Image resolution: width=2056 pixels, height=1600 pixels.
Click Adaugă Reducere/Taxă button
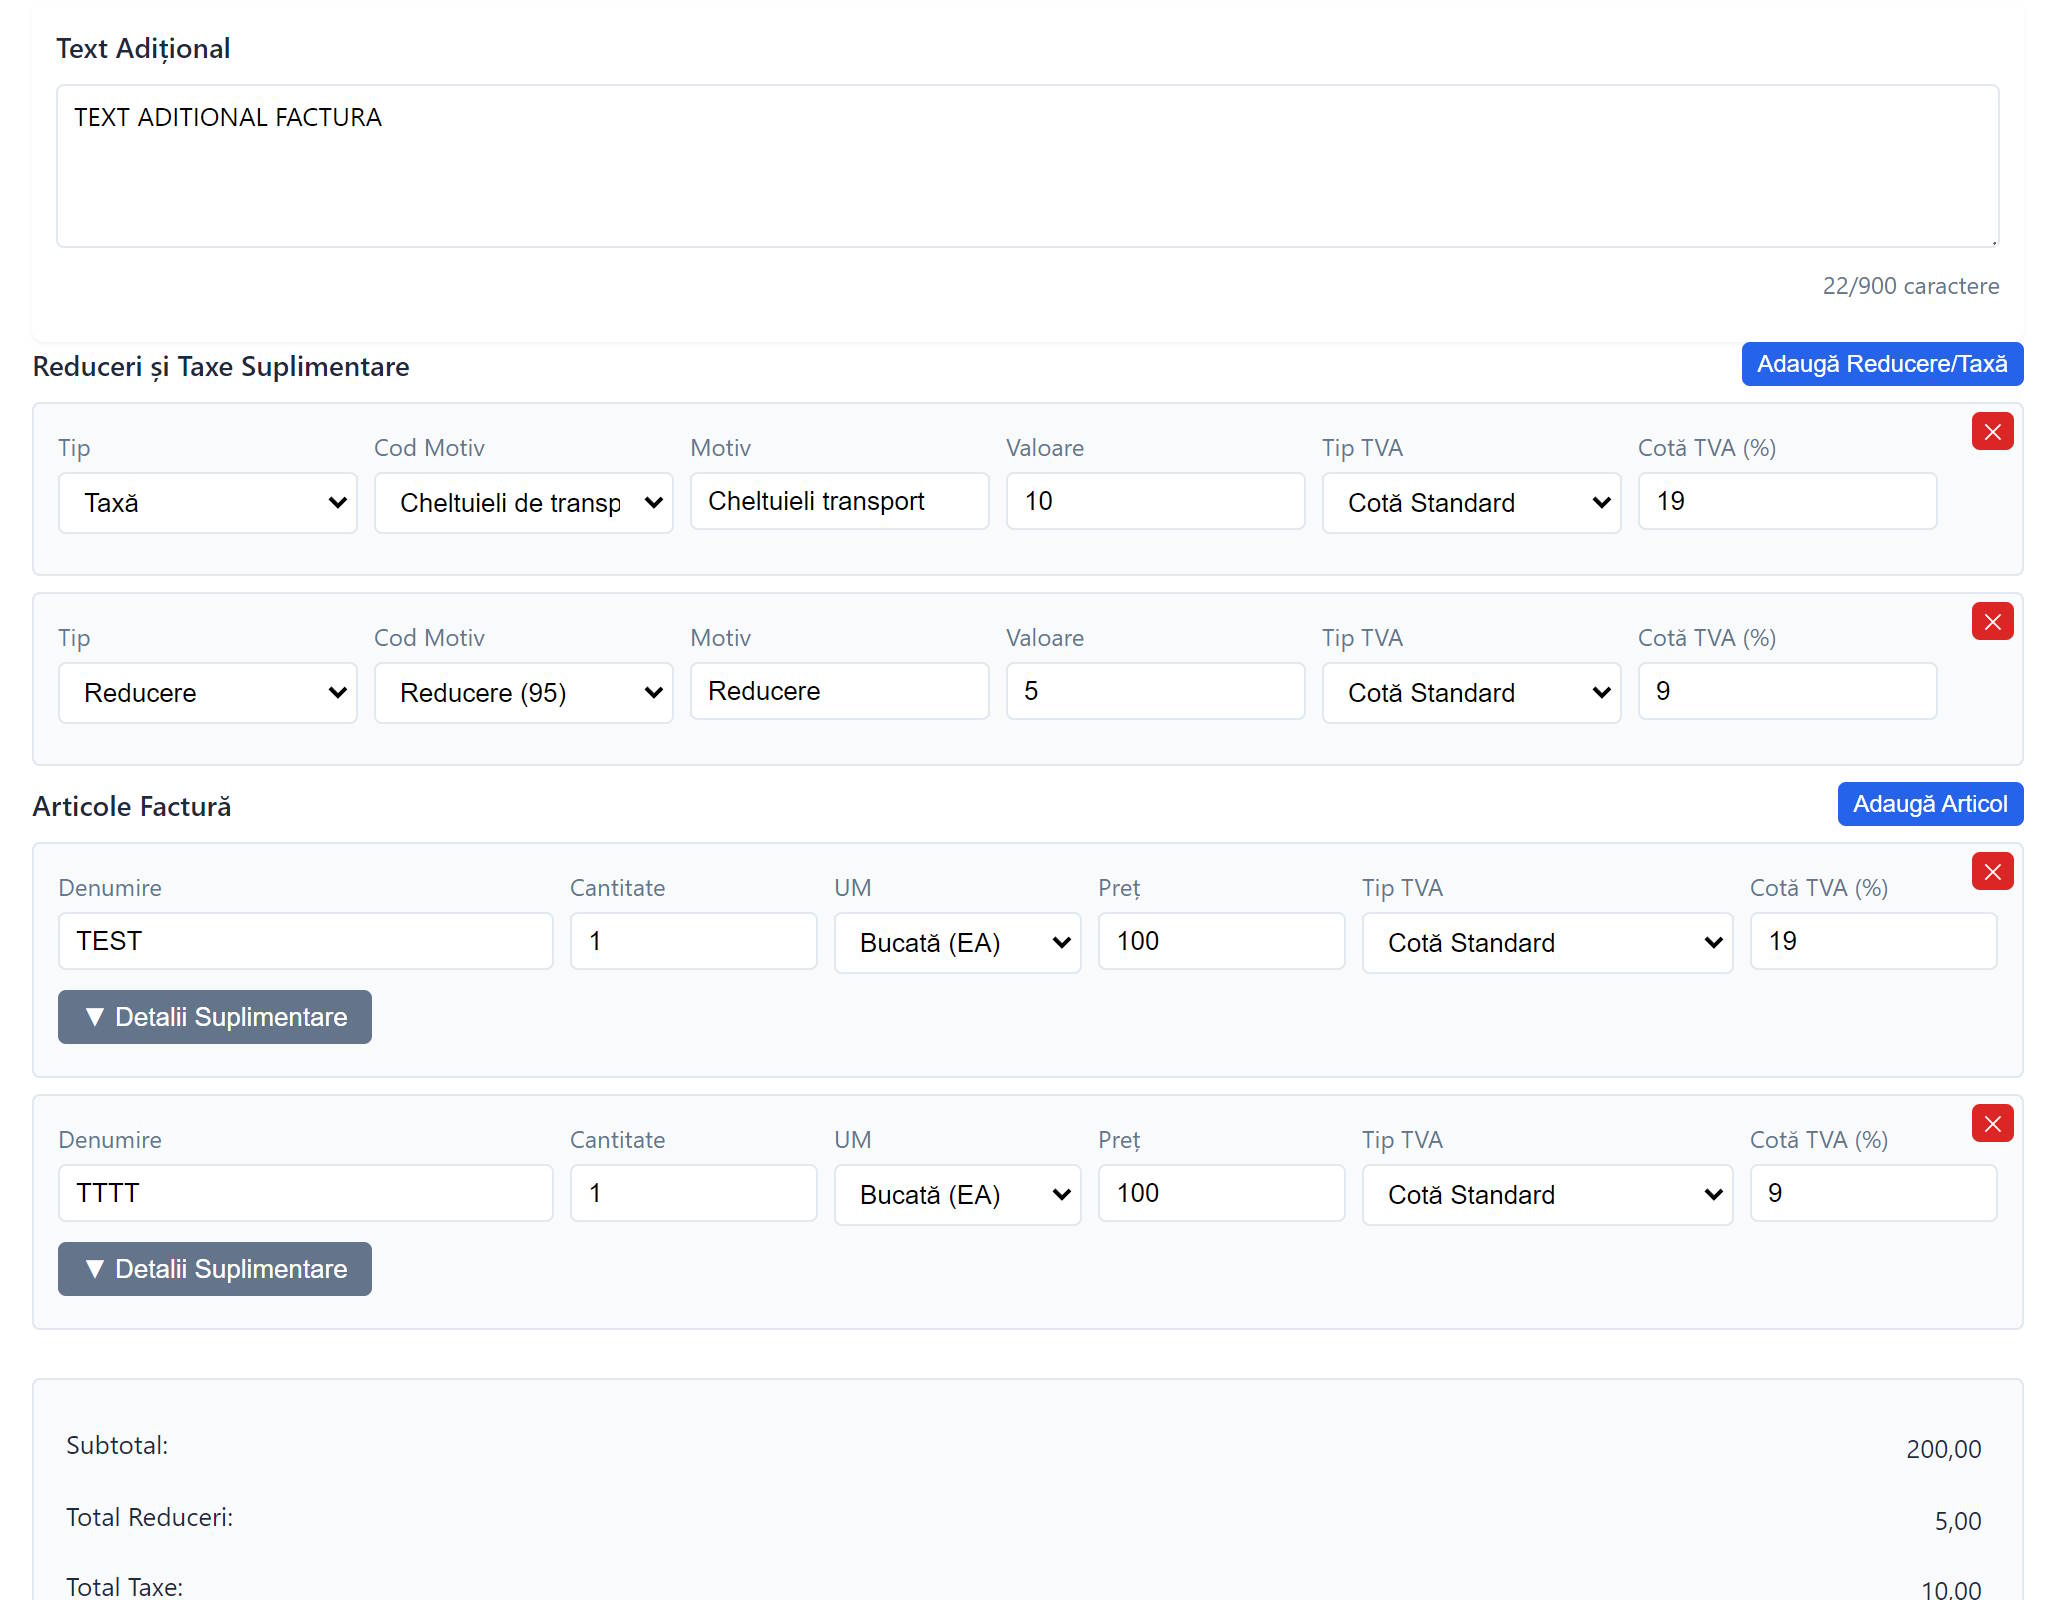[1882, 364]
